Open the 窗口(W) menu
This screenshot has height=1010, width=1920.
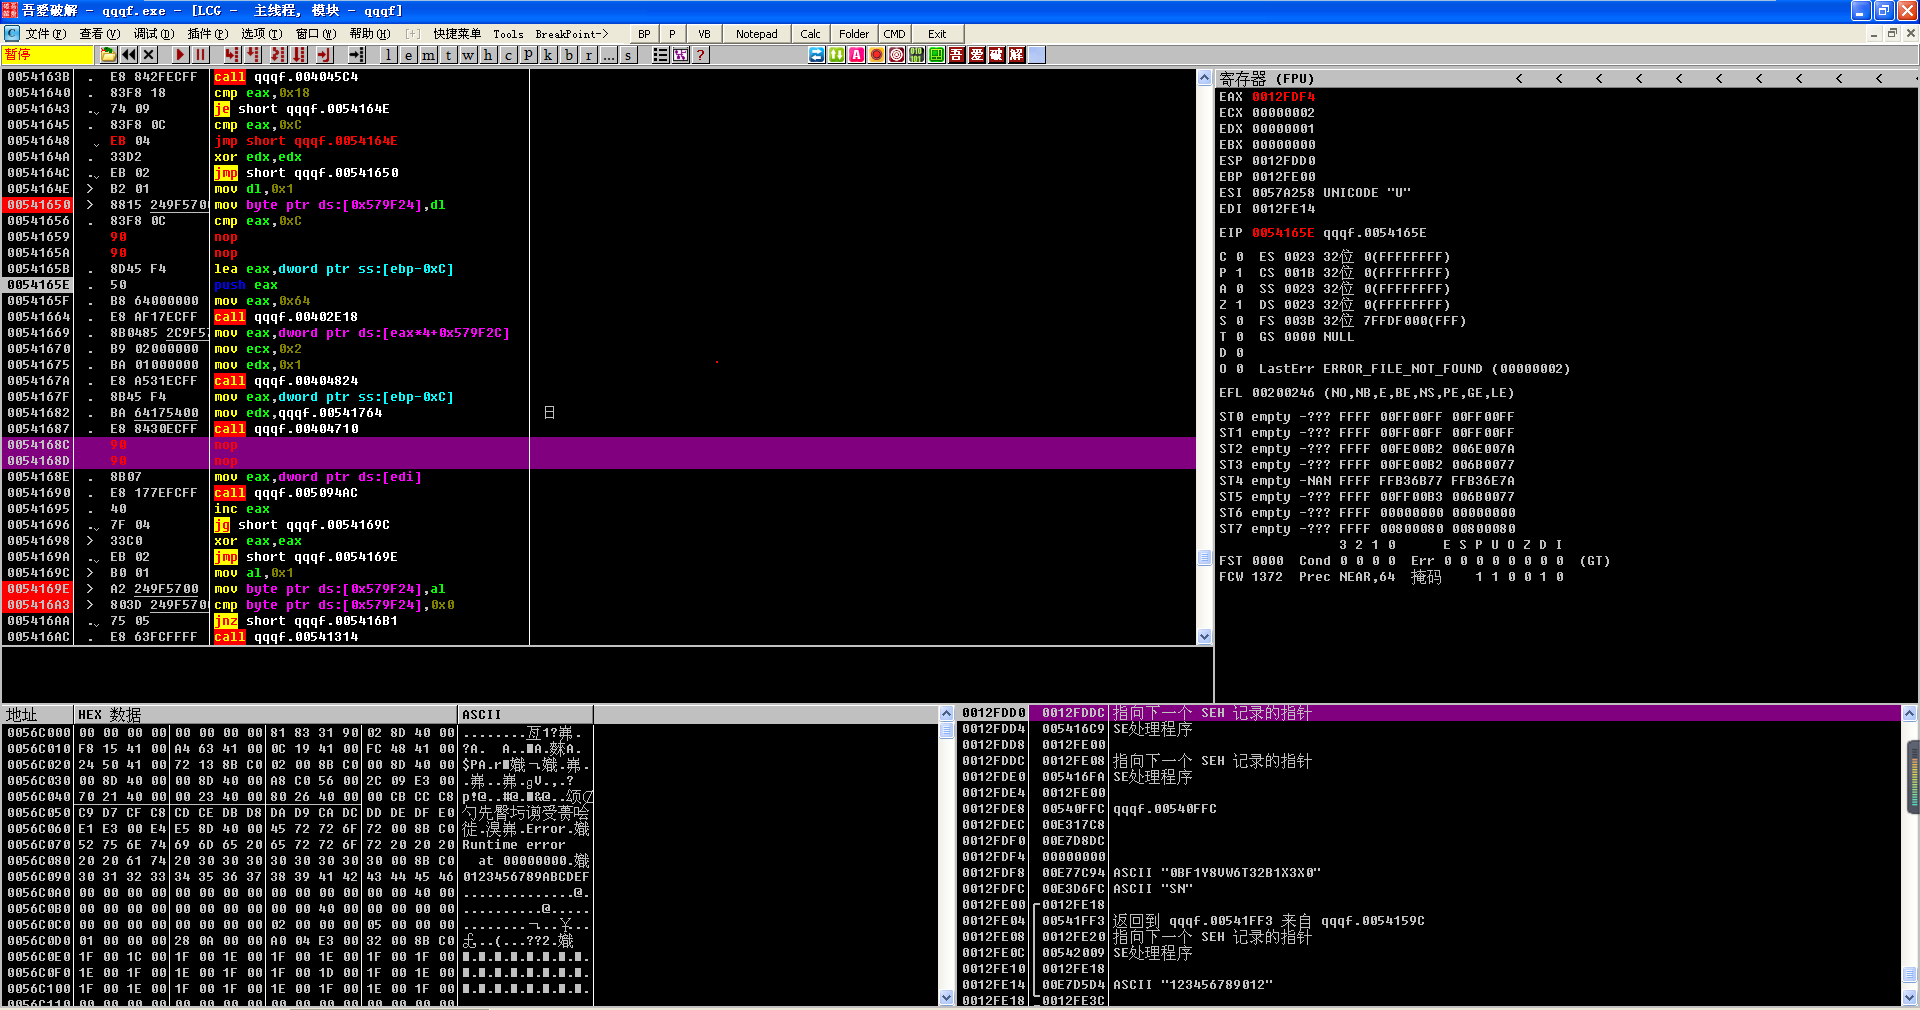(x=316, y=34)
